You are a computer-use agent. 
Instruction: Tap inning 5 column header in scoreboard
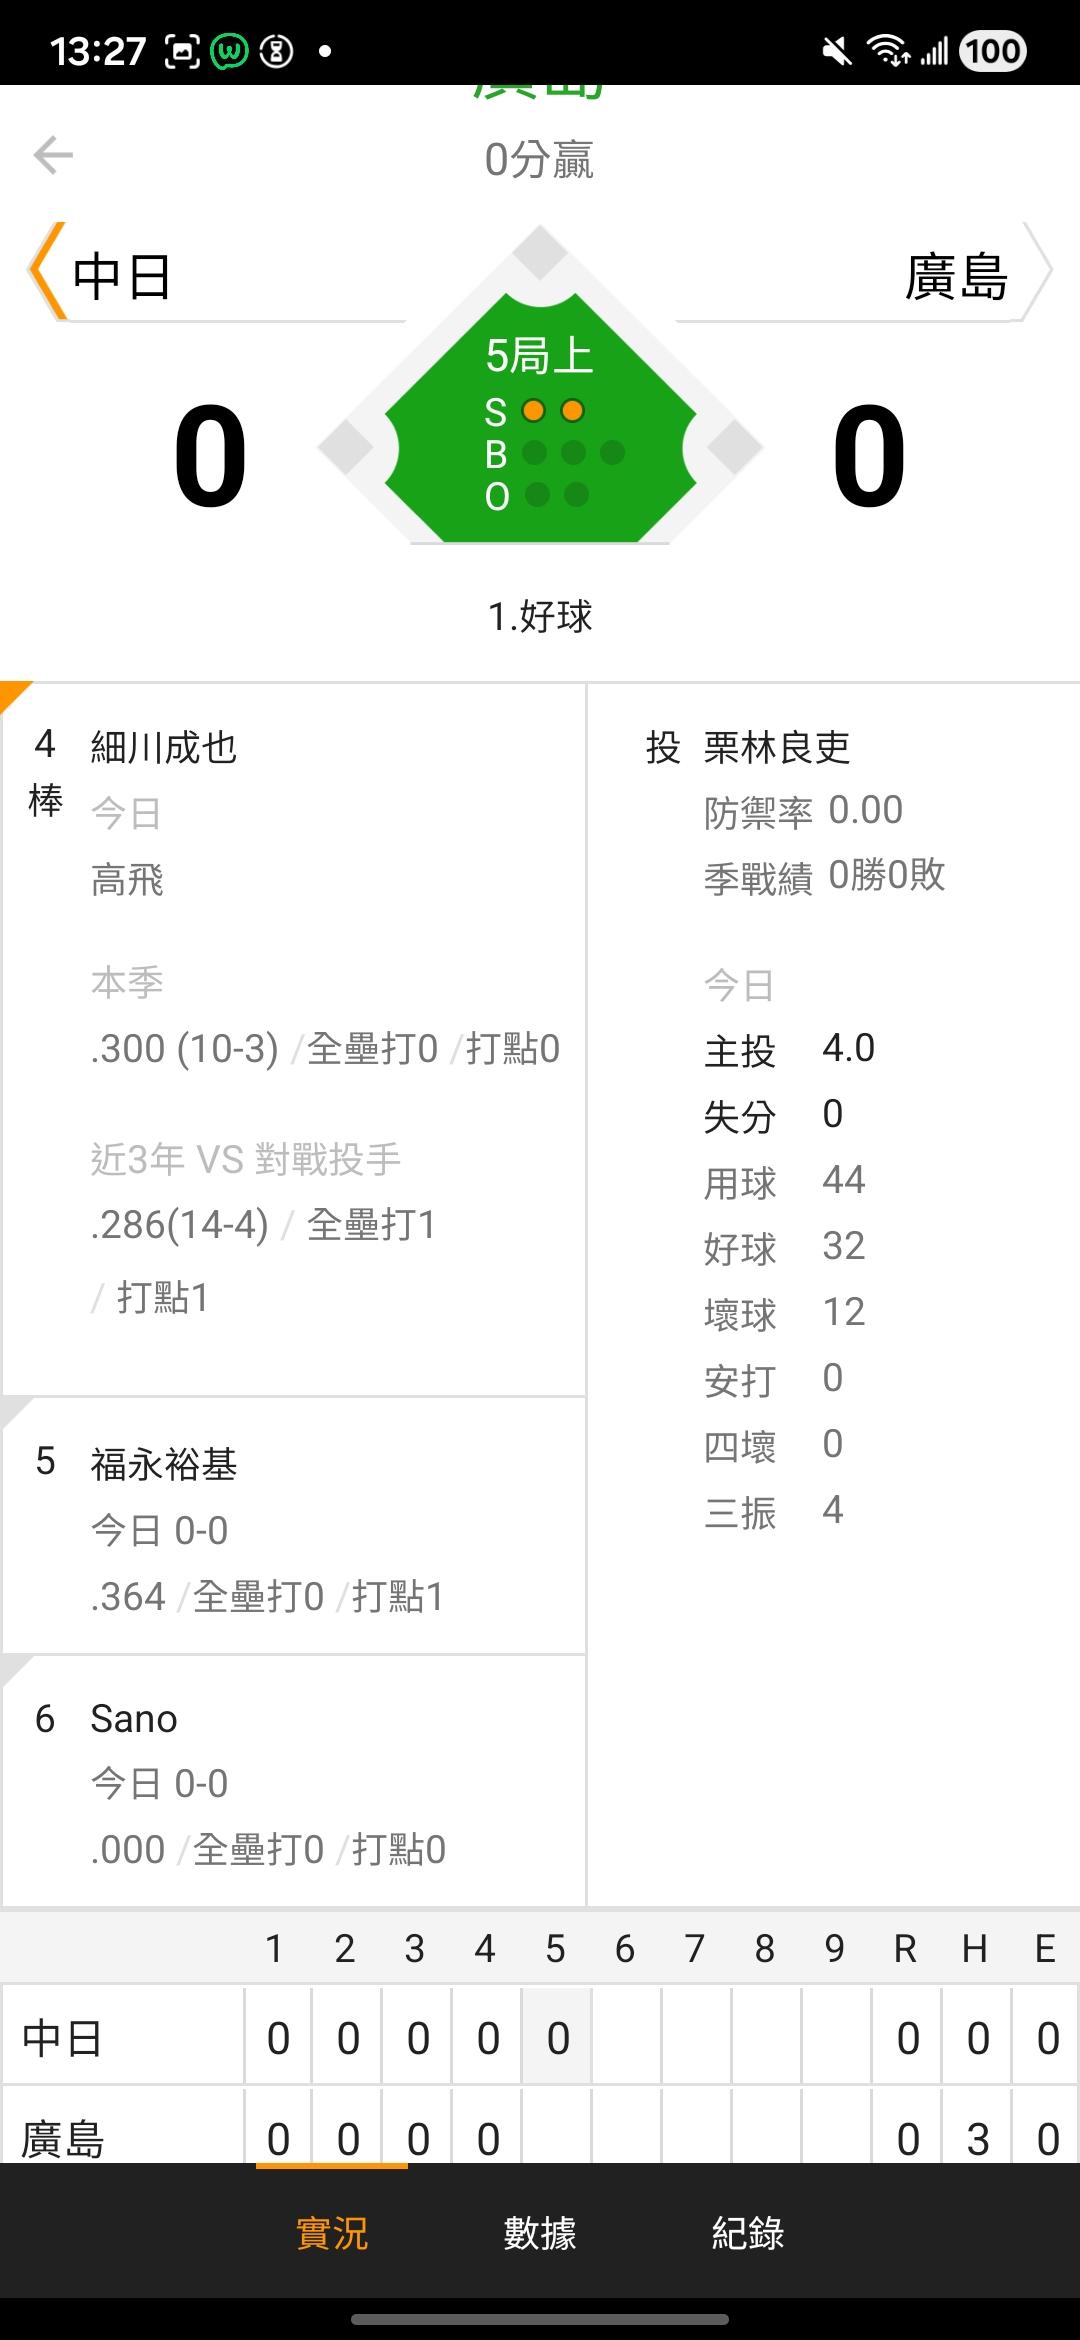[555, 1948]
